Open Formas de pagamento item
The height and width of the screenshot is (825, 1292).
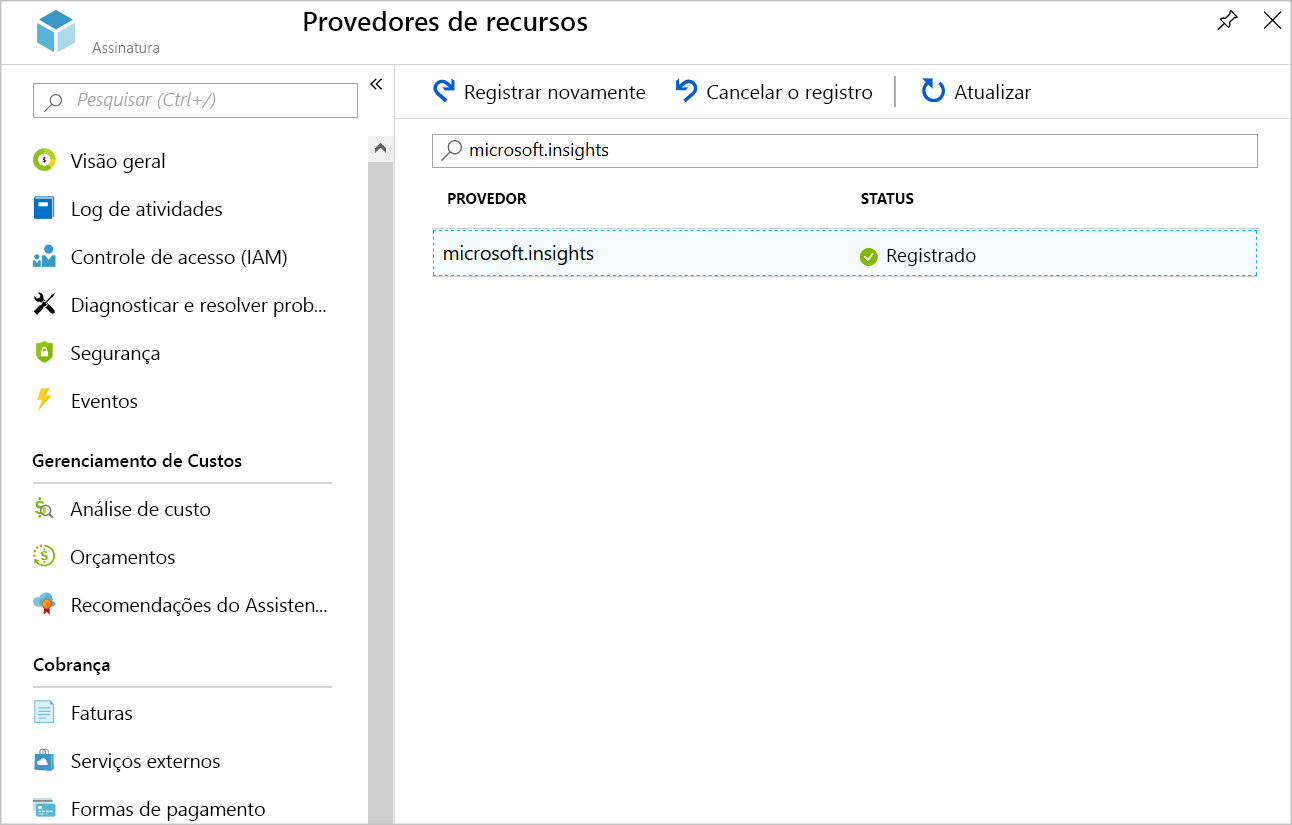[x=168, y=809]
